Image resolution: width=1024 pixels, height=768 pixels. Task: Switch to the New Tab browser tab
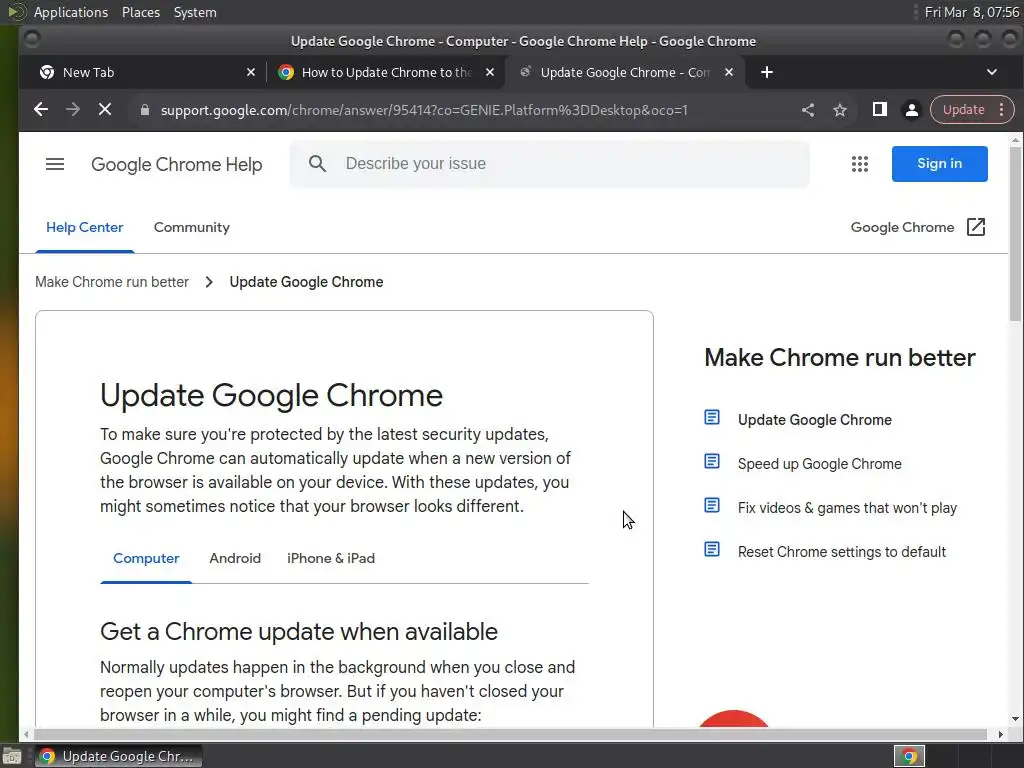coord(144,72)
